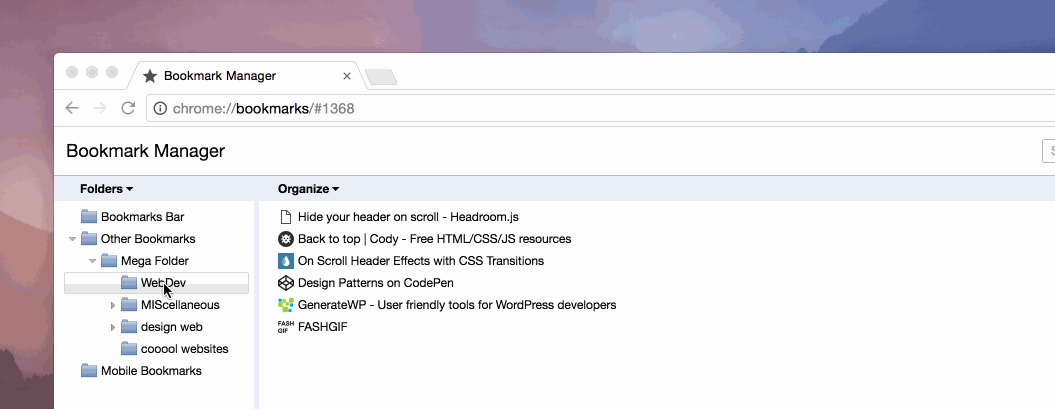This screenshot has height=409, width=1055.
Task: Select the Mega Folder item
Action: [155, 261]
